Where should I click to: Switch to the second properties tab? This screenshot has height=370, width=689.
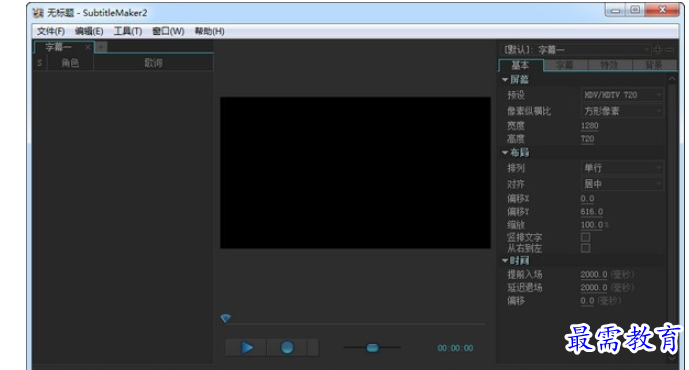565,65
